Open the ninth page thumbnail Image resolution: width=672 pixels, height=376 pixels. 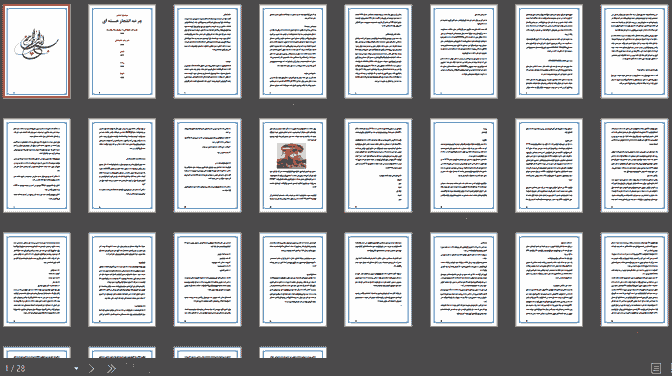point(37,165)
